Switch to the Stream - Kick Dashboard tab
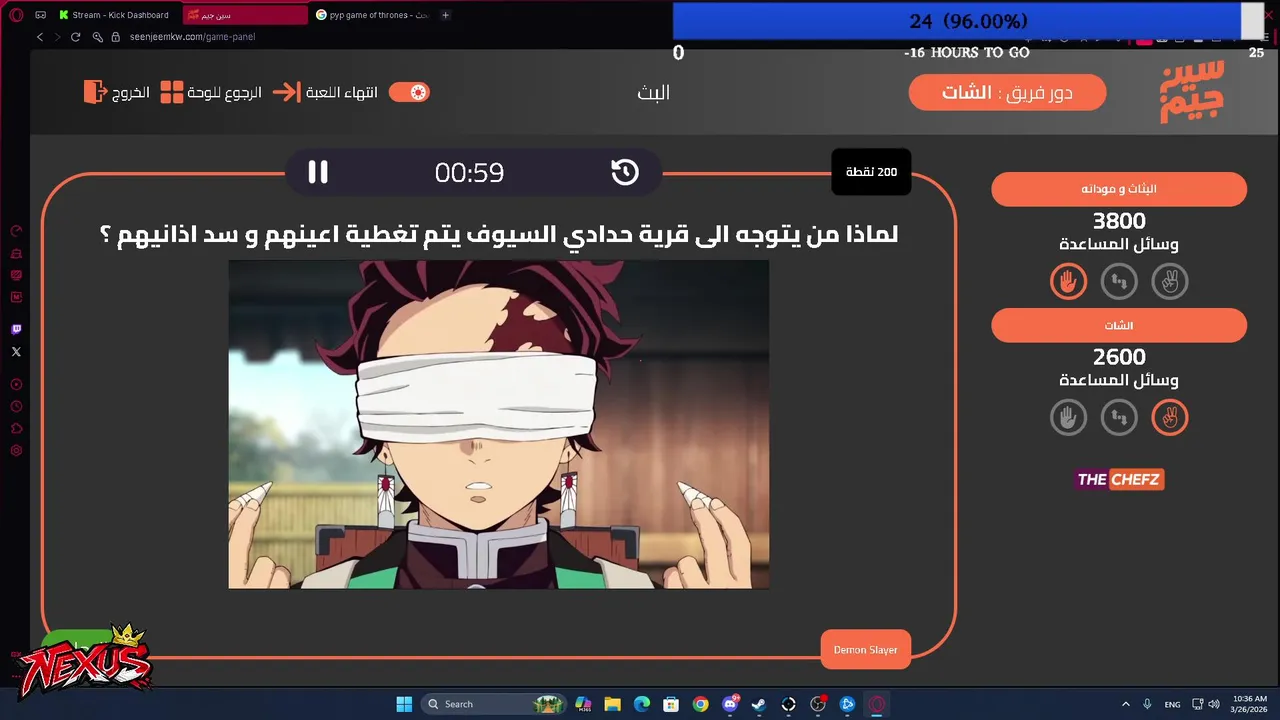The height and width of the screenshot is (720, 1280). (116, 15)
